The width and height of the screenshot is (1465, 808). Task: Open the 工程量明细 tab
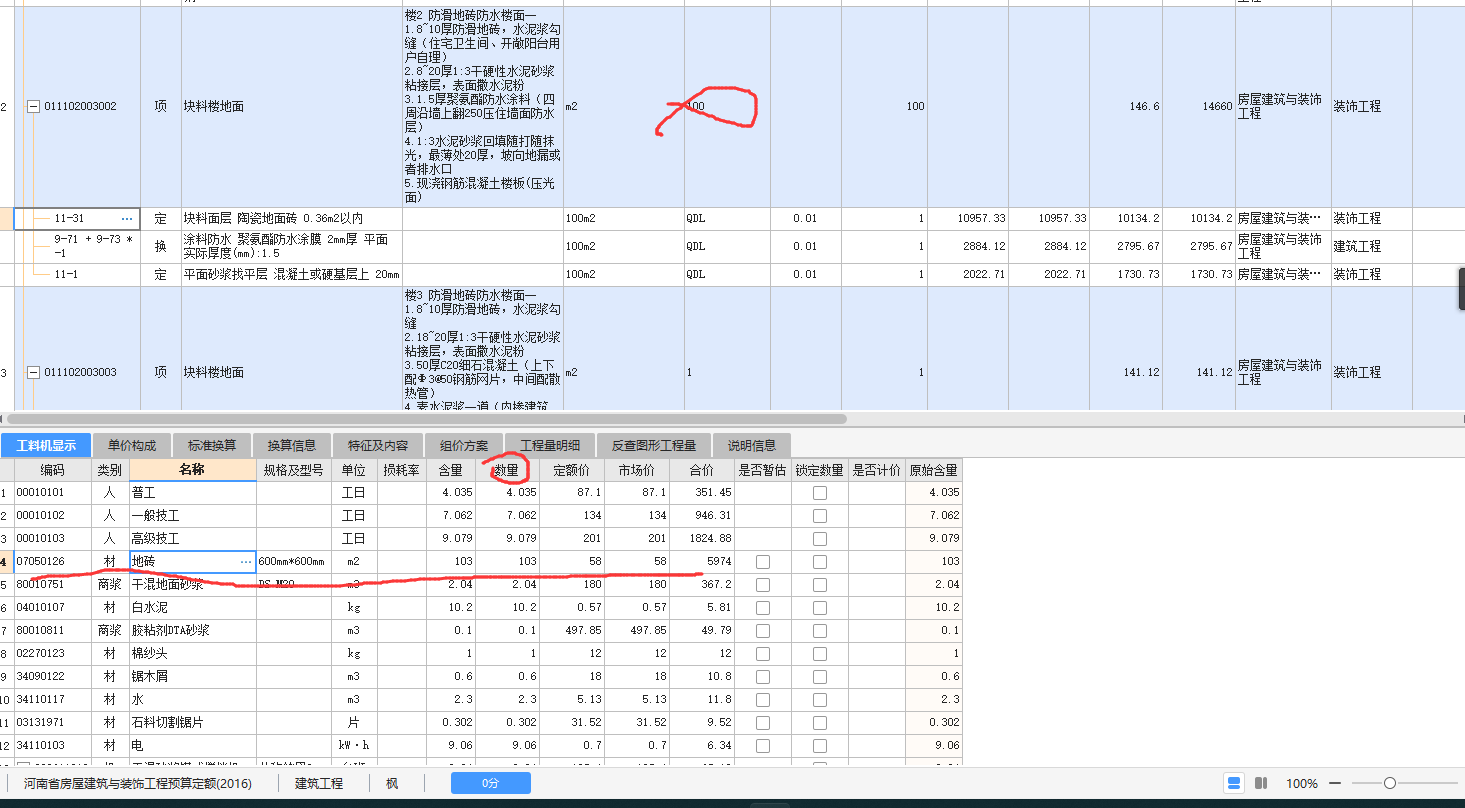550,445
